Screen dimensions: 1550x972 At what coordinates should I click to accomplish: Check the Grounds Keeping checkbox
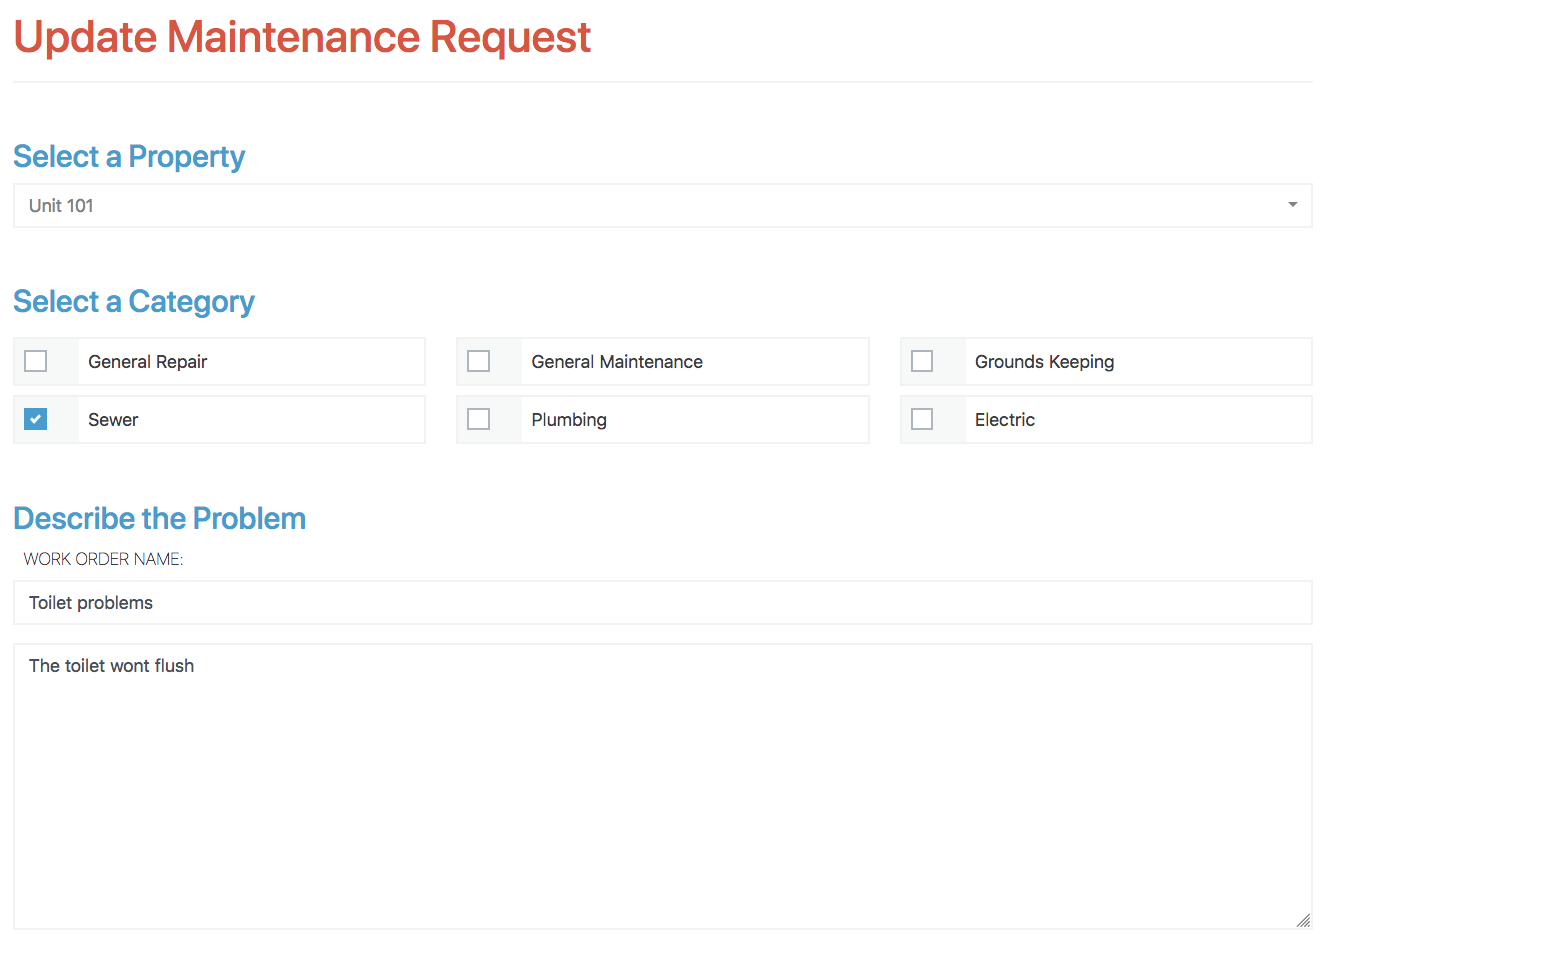point(922,361)
